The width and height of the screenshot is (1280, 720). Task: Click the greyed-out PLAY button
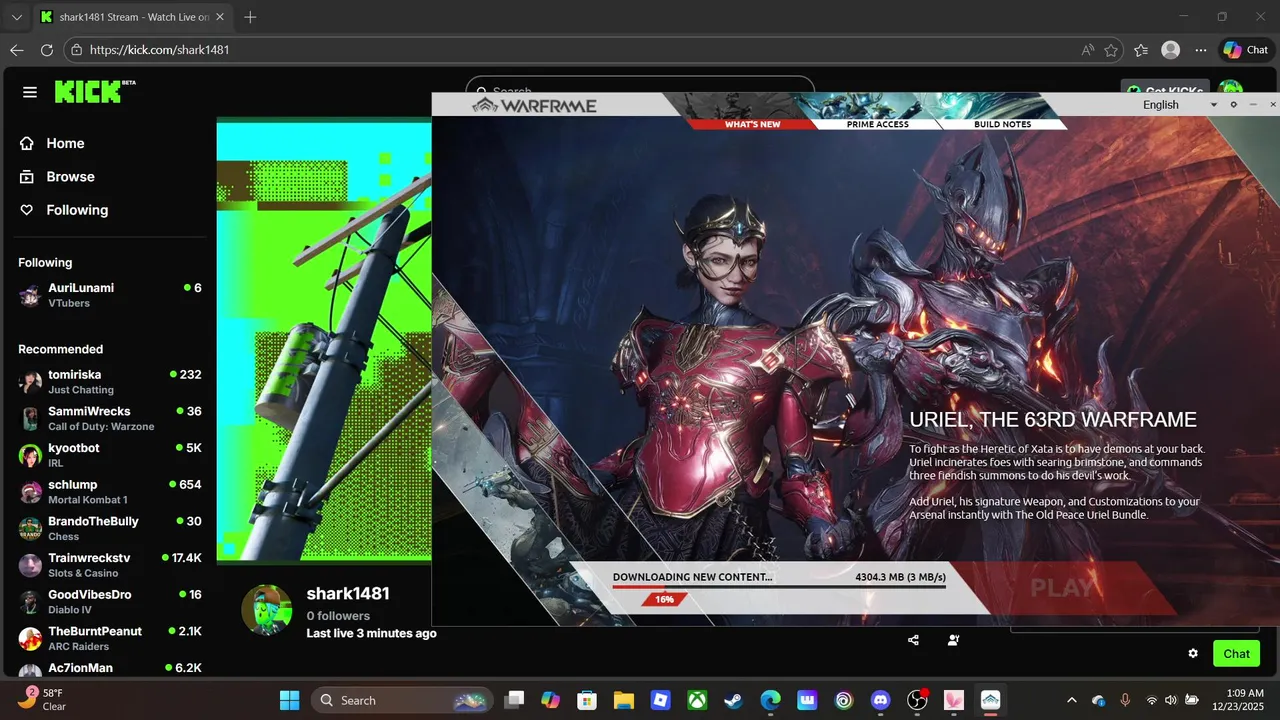point(1062,588)
